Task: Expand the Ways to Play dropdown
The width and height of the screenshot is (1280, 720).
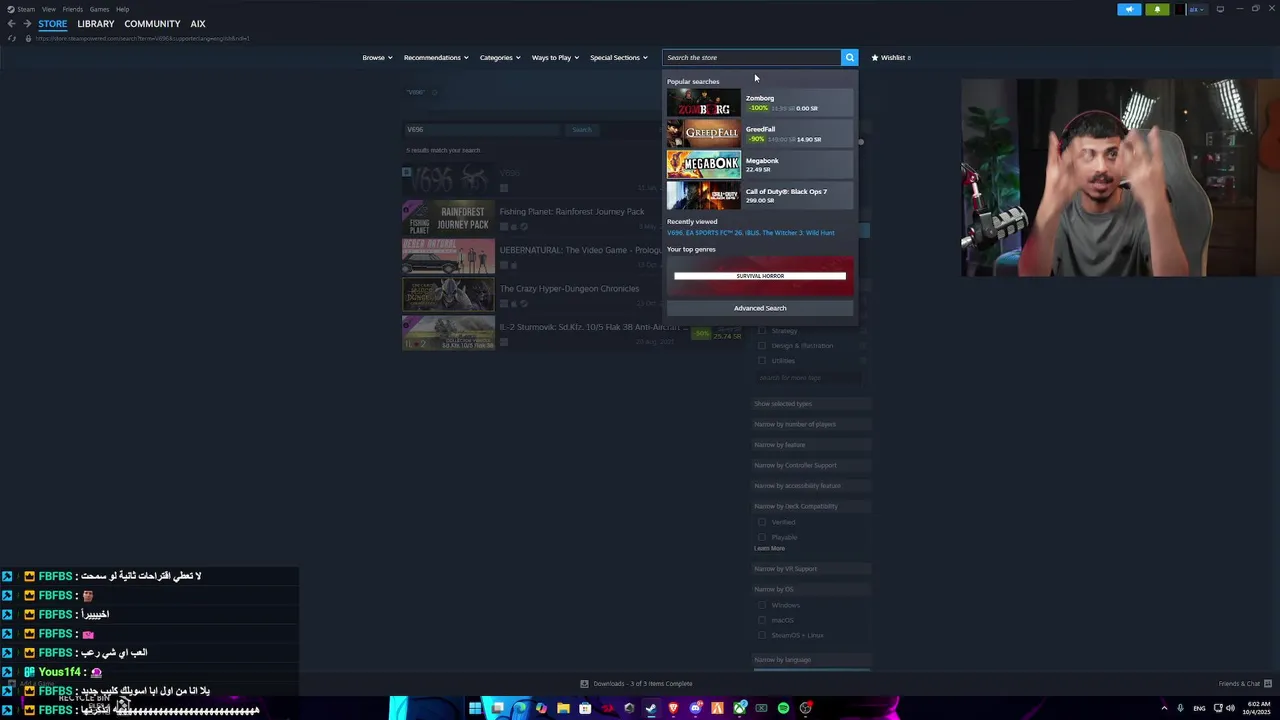Action: point(555,57)
